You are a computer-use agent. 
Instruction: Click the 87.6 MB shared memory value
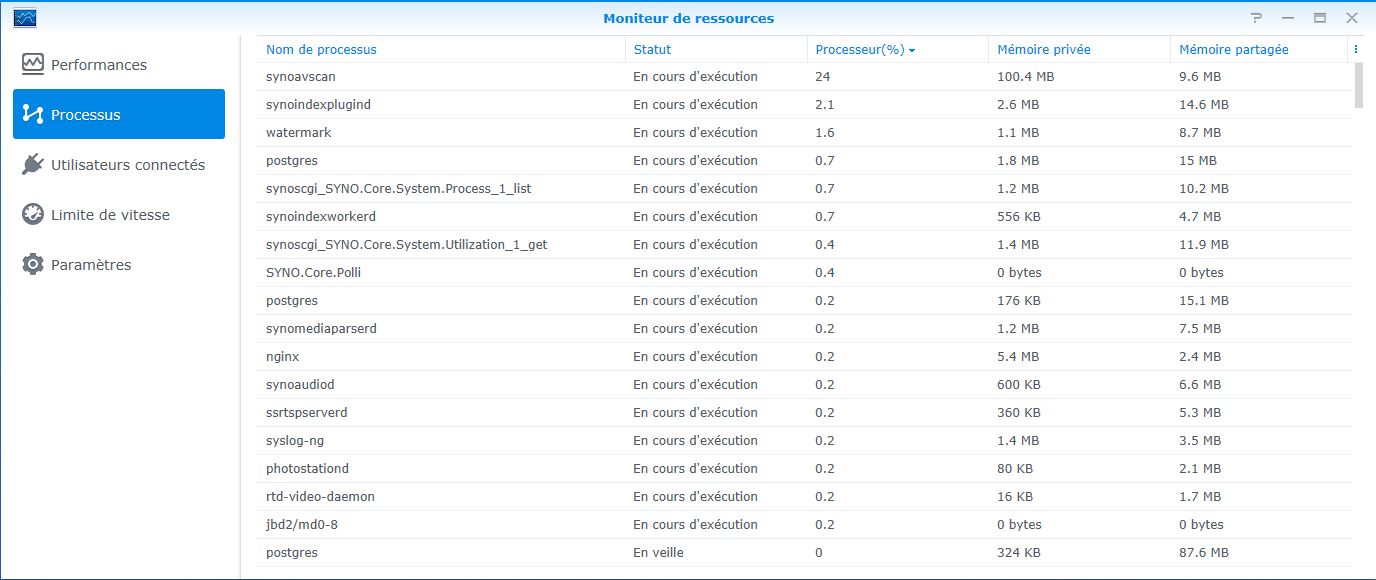(x=1204, y=553)
